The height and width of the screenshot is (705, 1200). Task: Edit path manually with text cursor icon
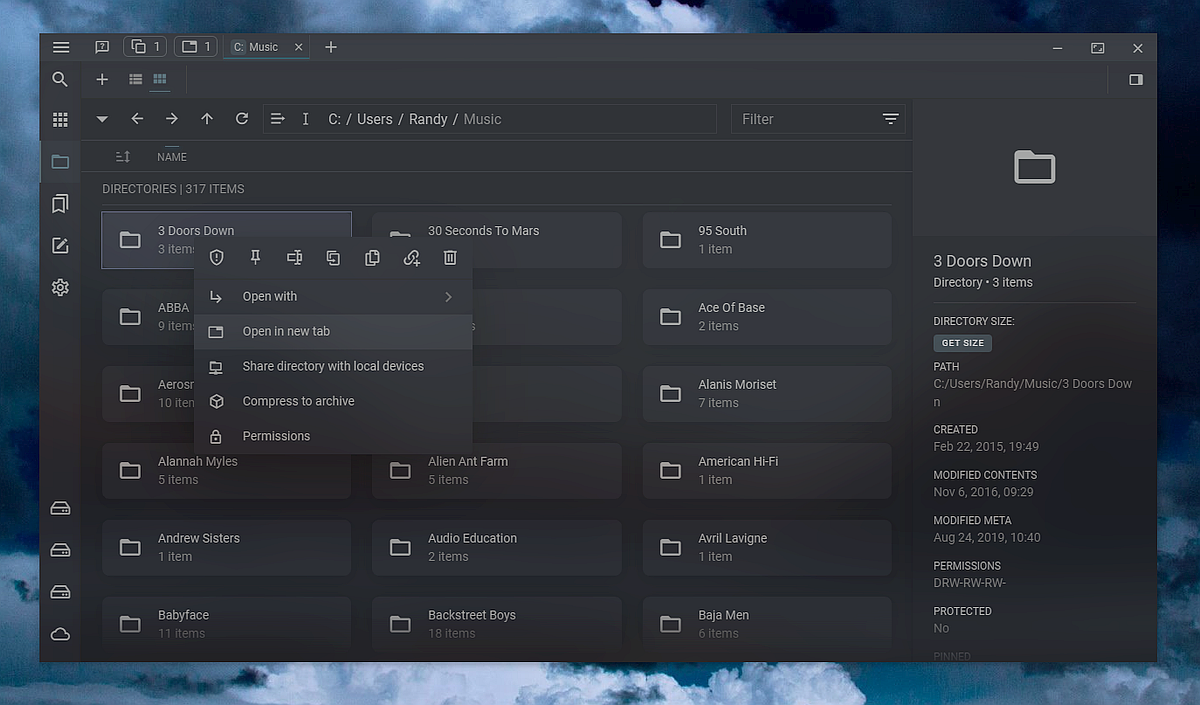coord(305,119)
